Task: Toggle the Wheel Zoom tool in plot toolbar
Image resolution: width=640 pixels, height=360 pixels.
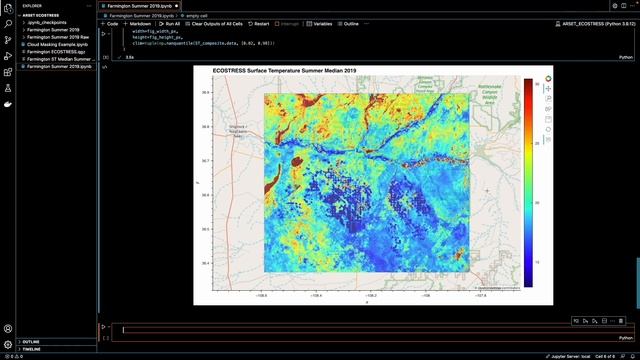Action: click(x=548, y=109)
